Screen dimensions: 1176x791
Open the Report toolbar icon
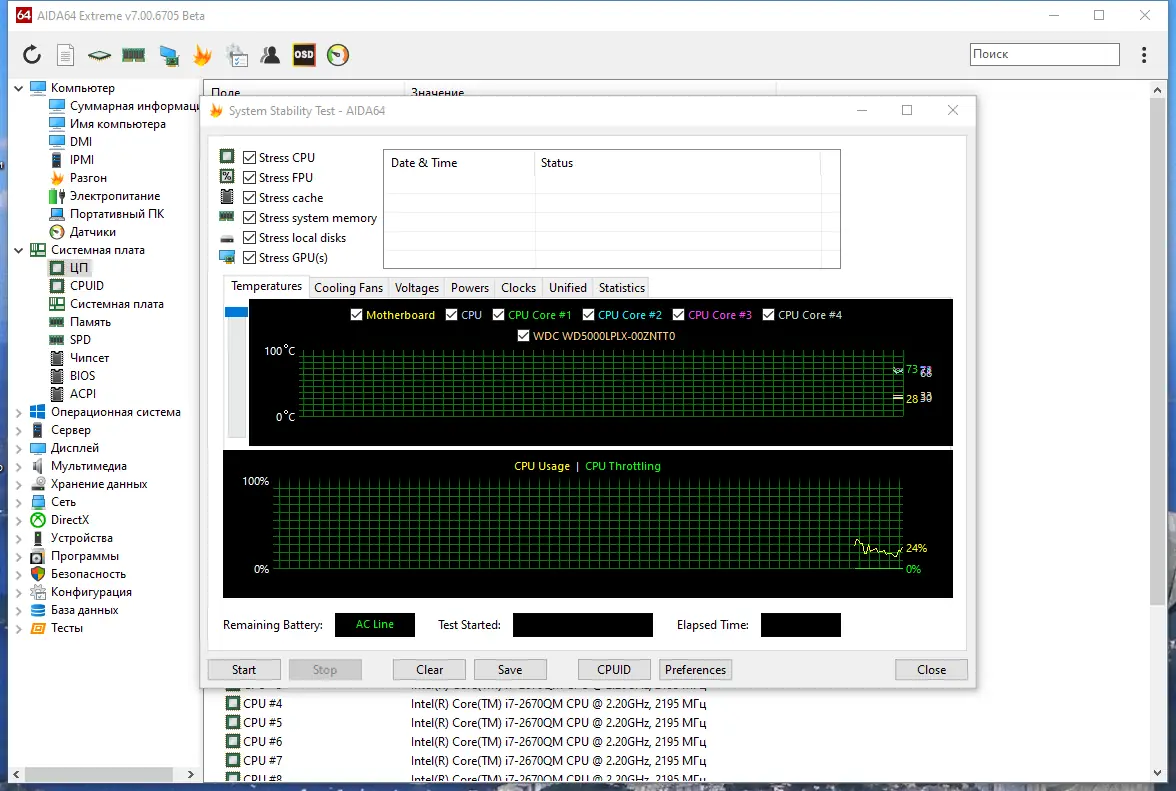[66, 55]
